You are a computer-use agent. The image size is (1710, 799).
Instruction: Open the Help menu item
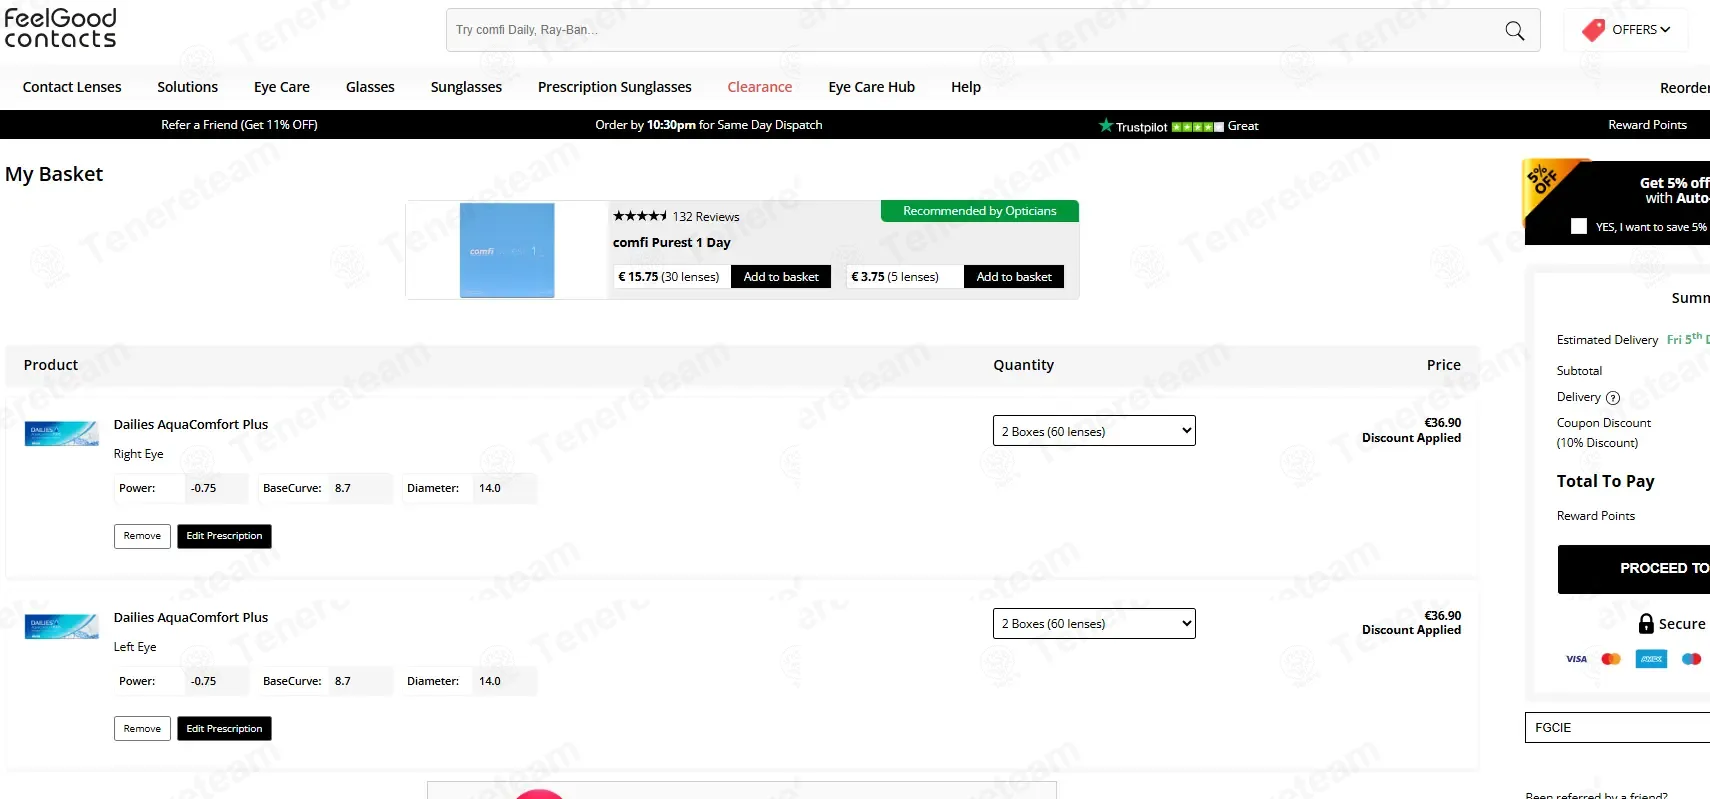tap(966, 87)
